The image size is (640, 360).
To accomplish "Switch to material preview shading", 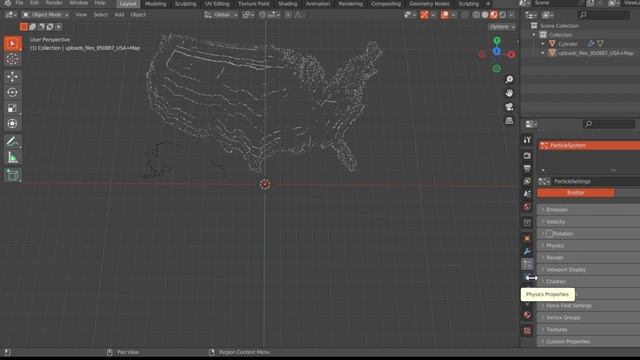I will click(494, 15).
